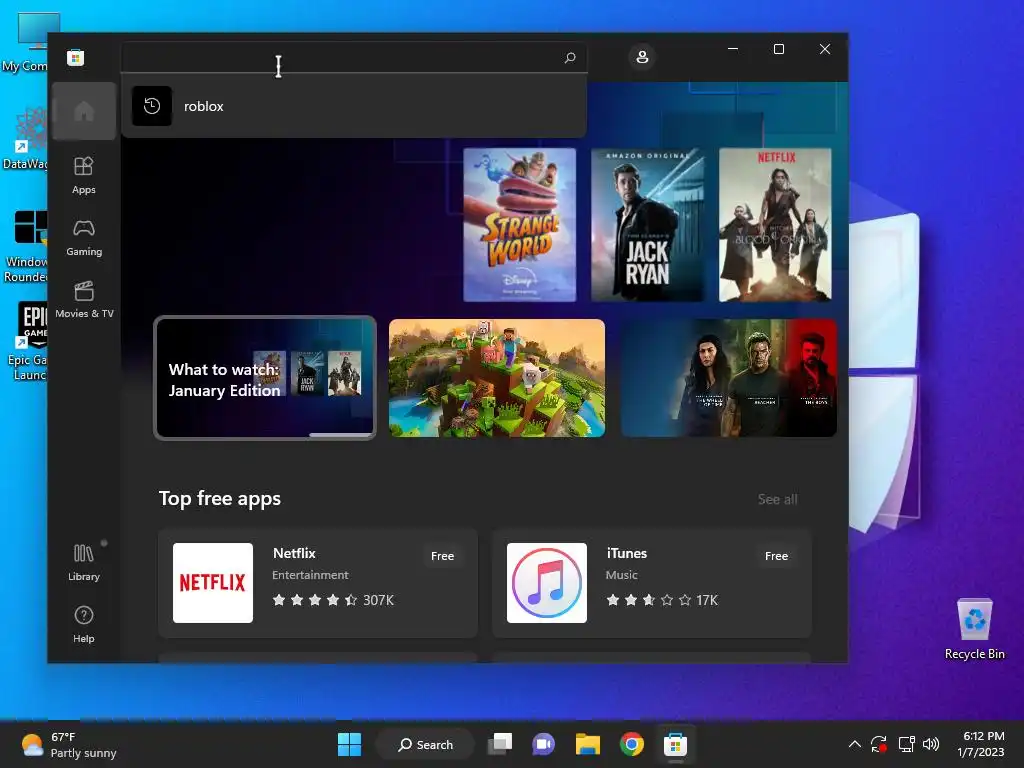Open the Gaming section in sidebar
This screenshot has height=768, width=1024.
pos(84,237)
